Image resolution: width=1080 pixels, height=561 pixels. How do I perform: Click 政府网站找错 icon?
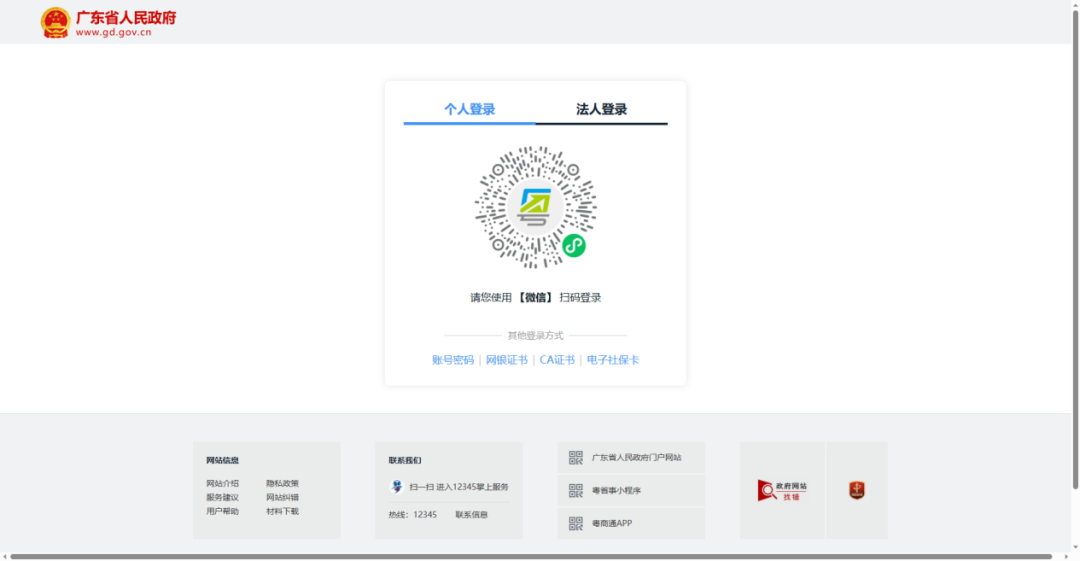pyautogui.click(x=782, y=491)
